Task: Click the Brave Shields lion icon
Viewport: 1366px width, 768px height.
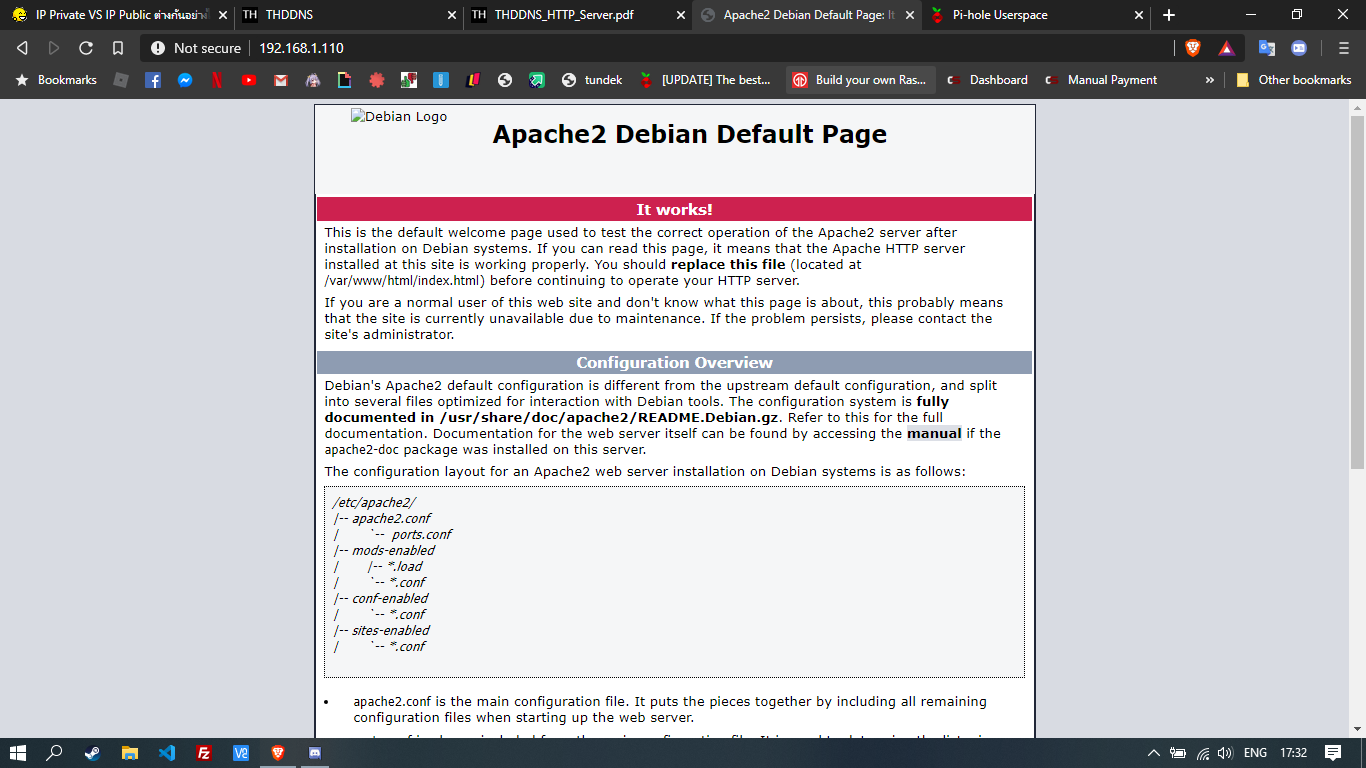Action: [x=1193, y=48]
